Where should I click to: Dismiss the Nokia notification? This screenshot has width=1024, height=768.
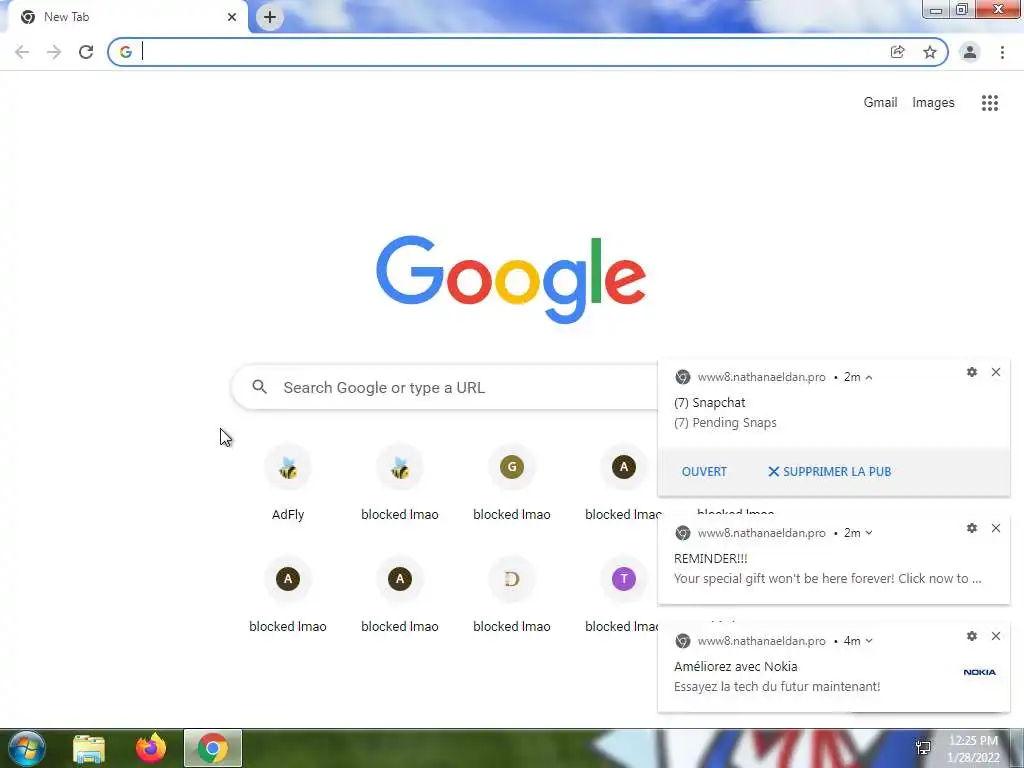point(996,636)
